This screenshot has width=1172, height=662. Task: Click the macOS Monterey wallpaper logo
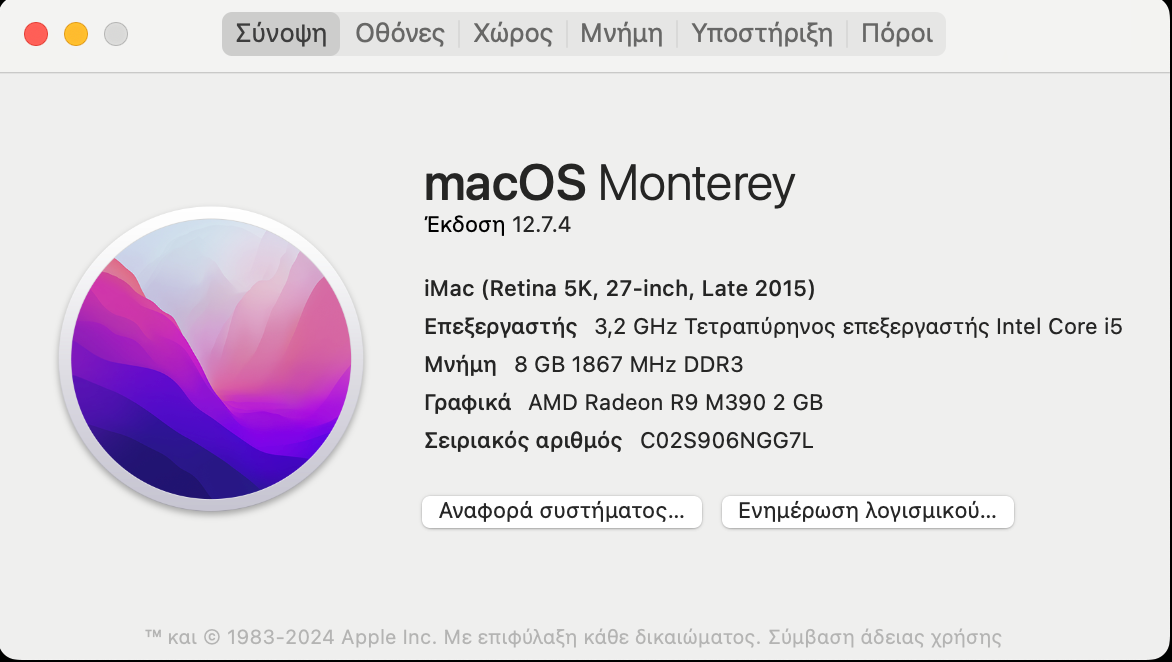(211, 359)
